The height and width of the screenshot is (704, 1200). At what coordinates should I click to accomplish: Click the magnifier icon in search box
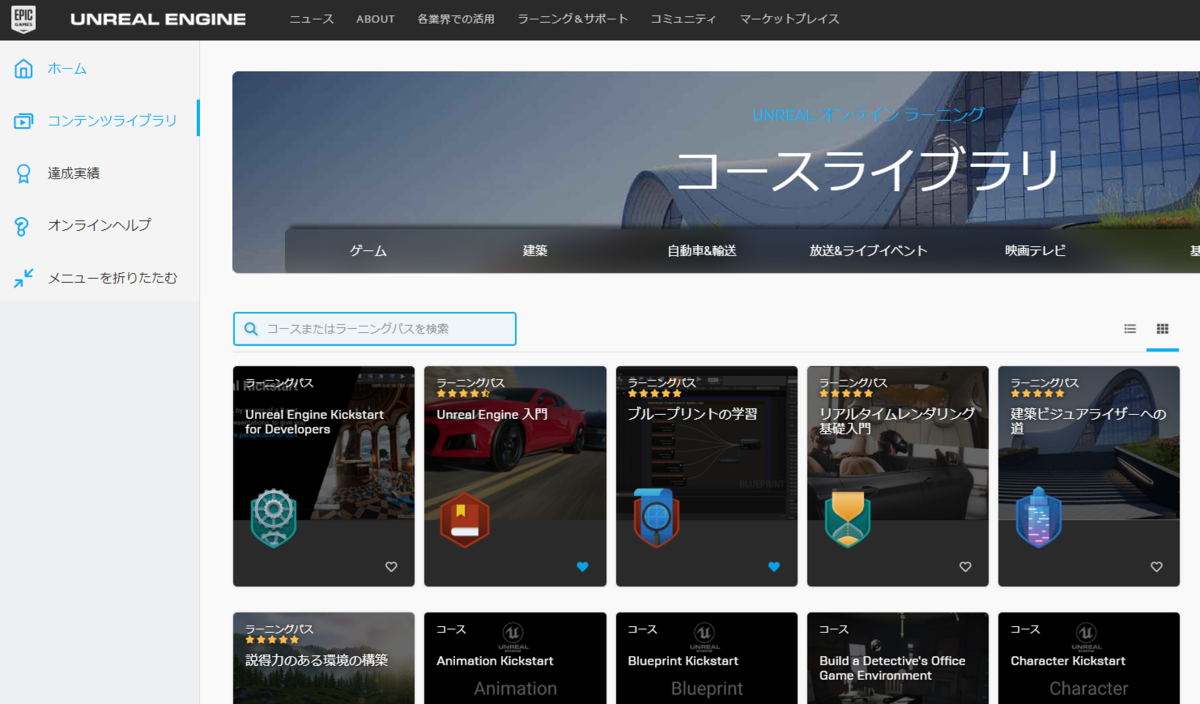pyautogui.click(x=250, y=329)
